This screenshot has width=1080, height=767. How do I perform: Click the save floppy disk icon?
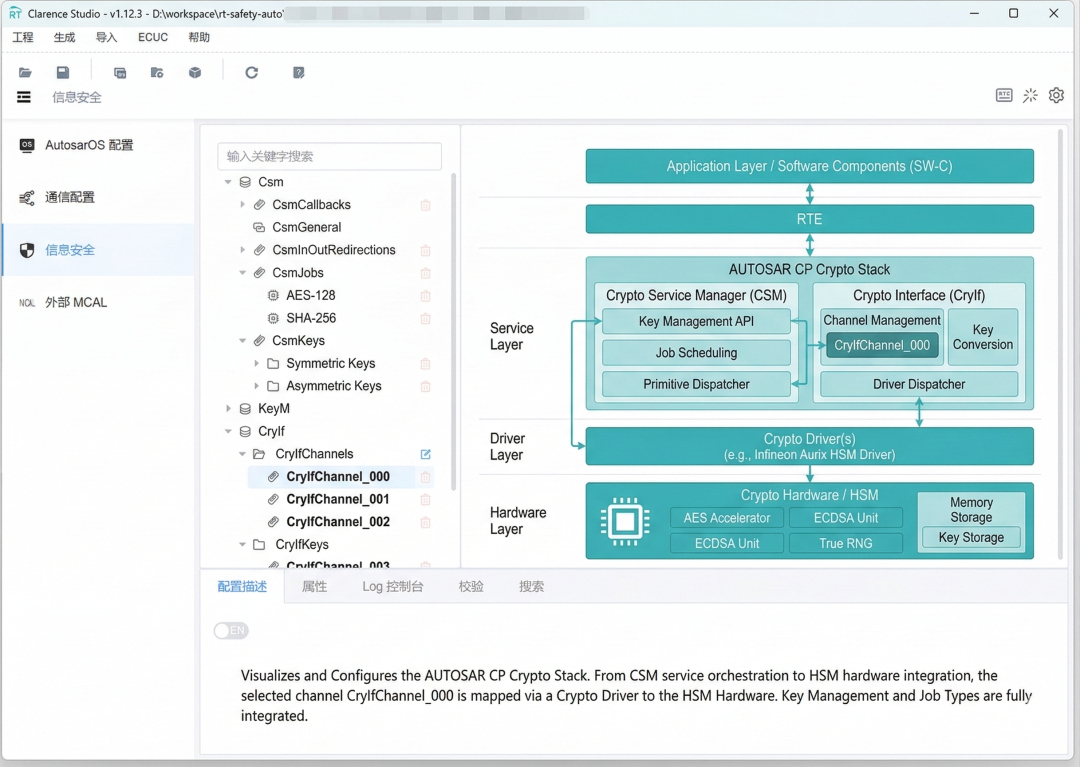point(63,73)
